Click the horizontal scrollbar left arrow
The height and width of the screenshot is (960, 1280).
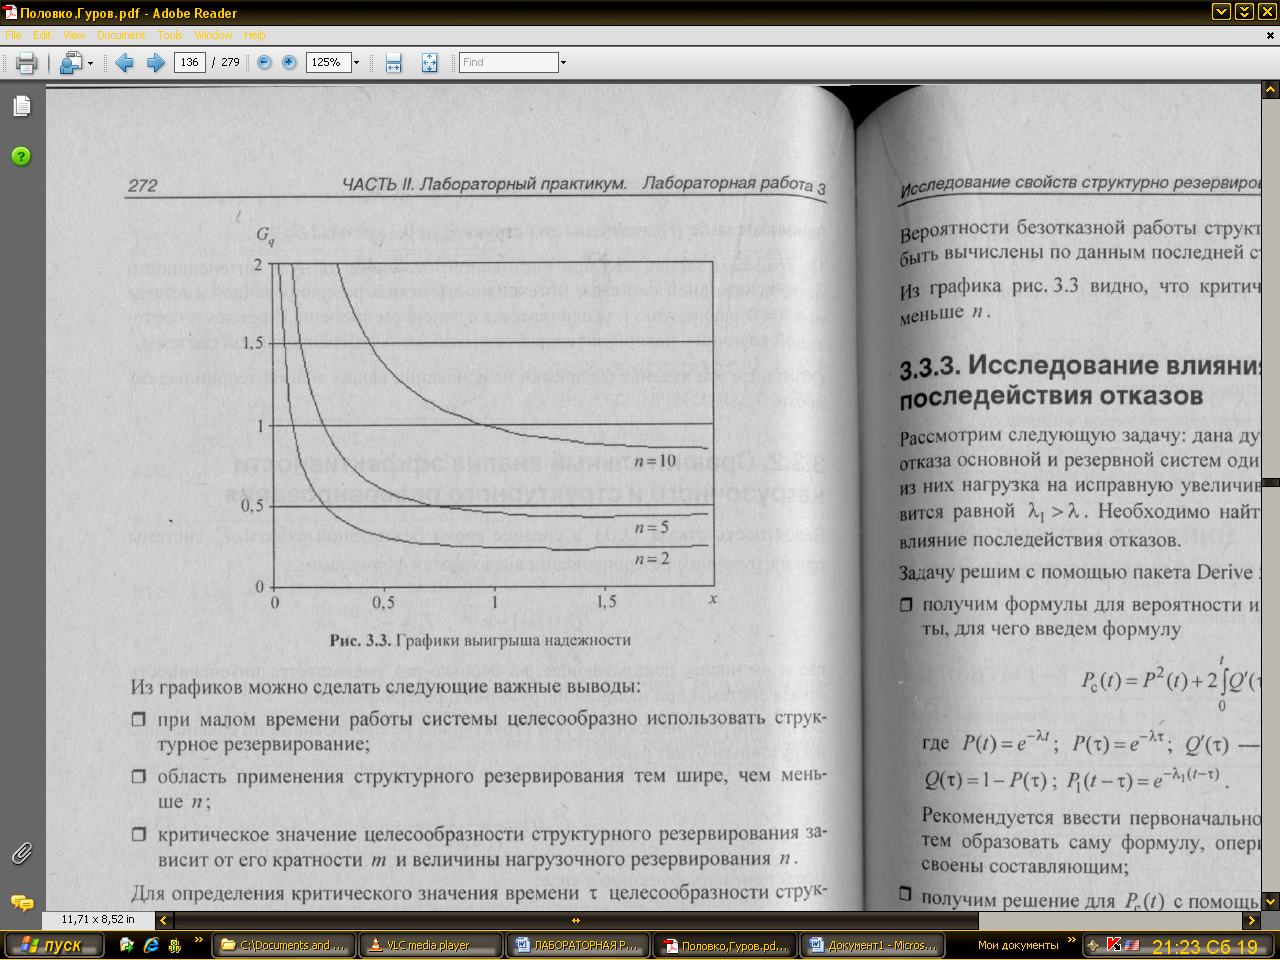pyautogui.click(x=164, y=920)
